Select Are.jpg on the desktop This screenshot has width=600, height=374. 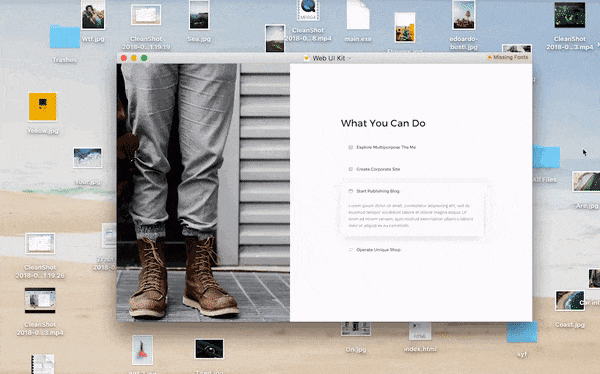coord(587,190)
